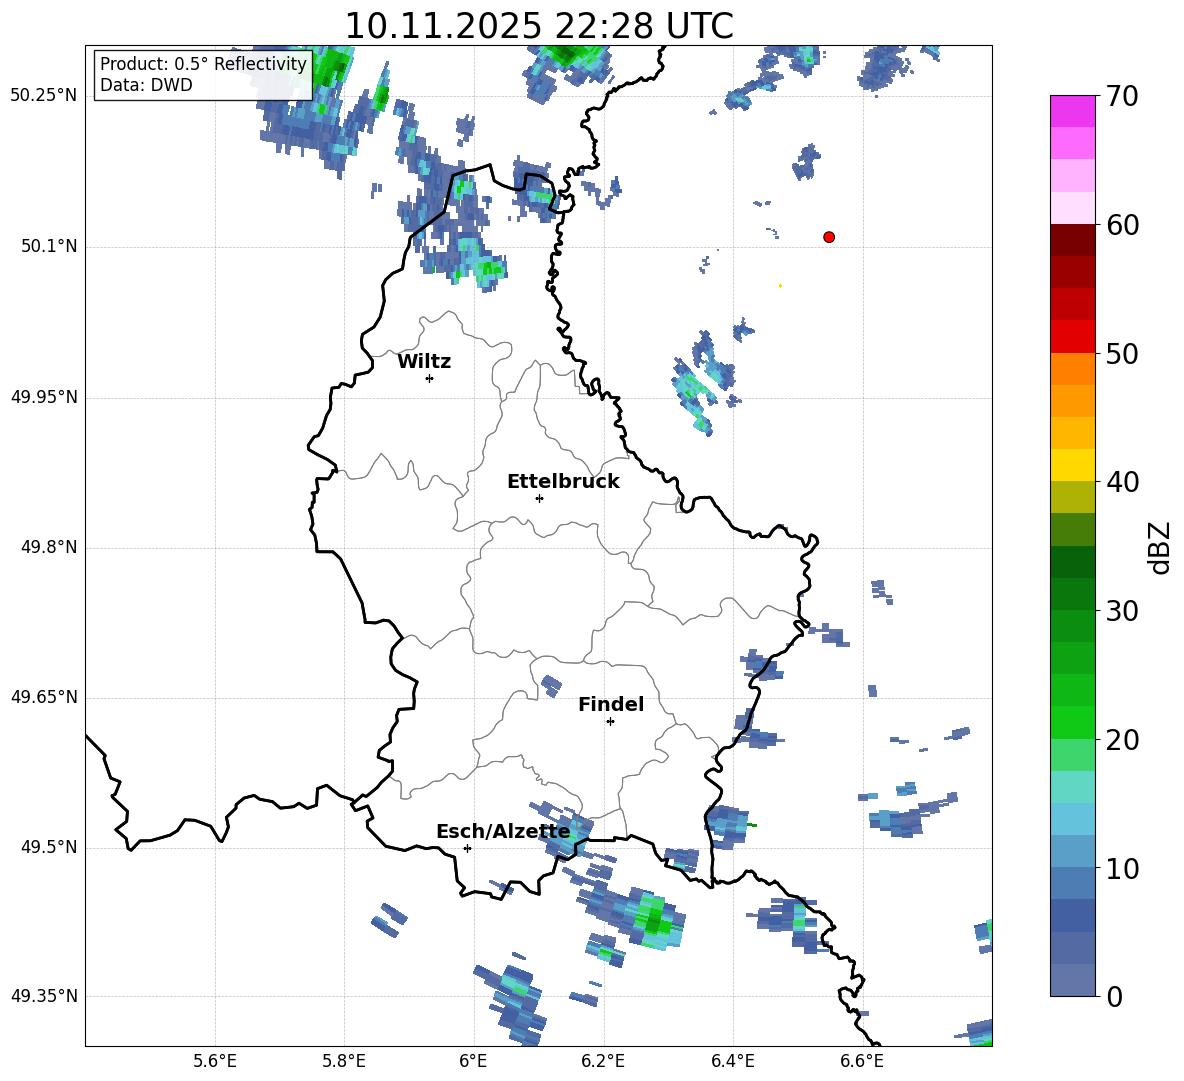The width and height of the screenshot is (1184, 1081).
Task: Click the 49.65°N latitude label
Action: [45, 697]
